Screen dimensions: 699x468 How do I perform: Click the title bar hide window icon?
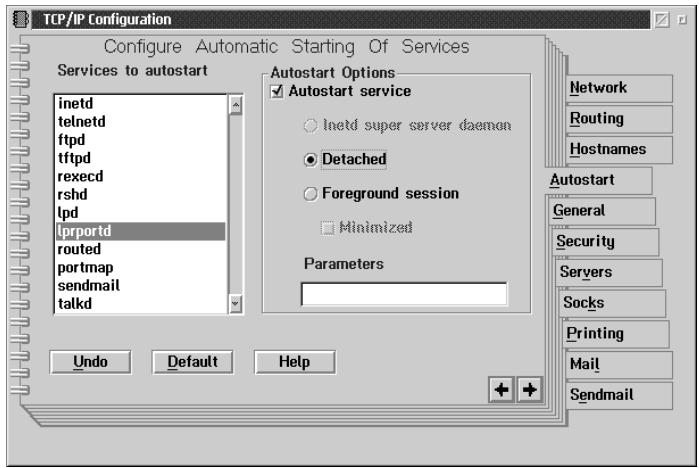click(x=662, y=20)
